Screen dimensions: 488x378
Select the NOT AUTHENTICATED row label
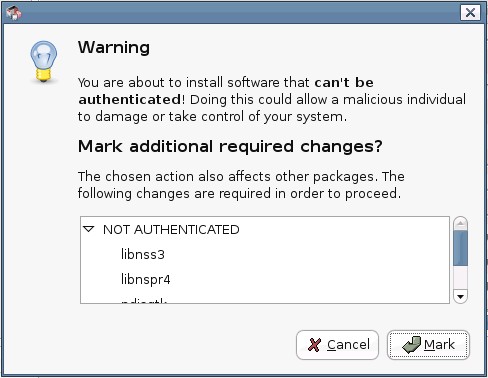(x=171, y=230)
